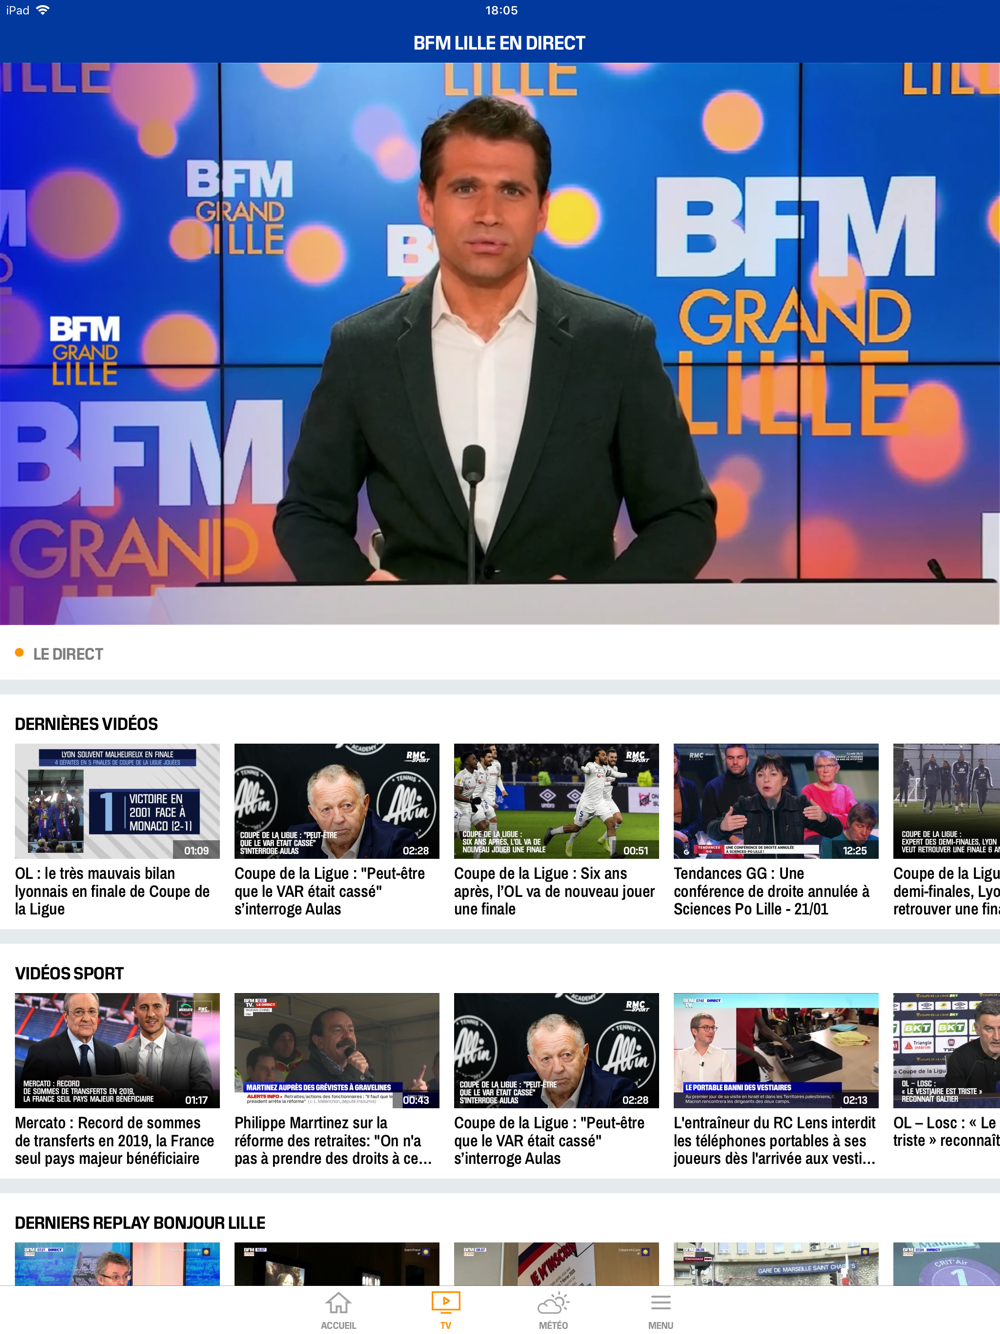Image resolution: width=1000 pixels, height=1334 pixels.
Task: Open title 'Mercato : Record de sommes de transferts'
Action: [x=114, y=1140]
